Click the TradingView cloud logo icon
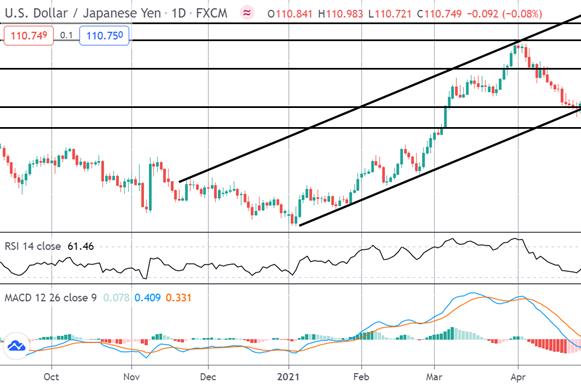 (17, 346)
